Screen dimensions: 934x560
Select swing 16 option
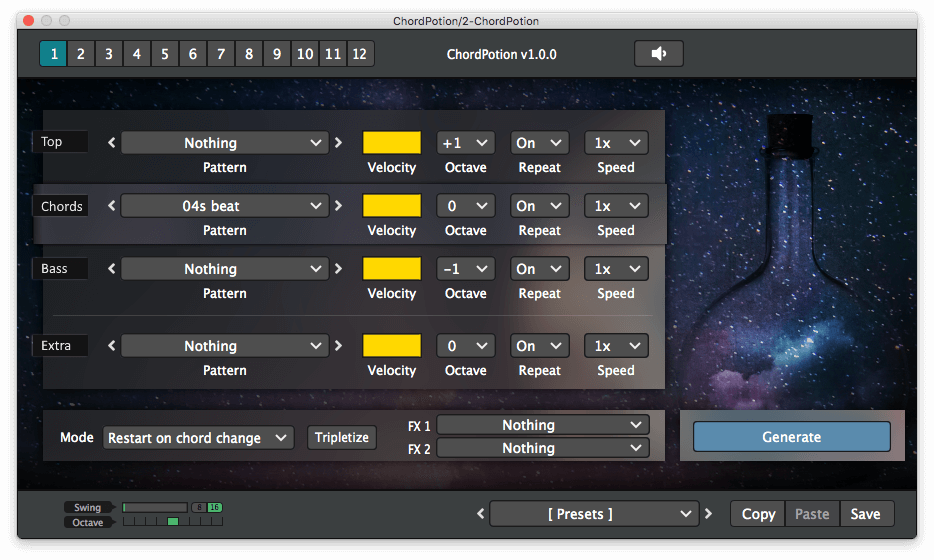(x=214, y=508)
